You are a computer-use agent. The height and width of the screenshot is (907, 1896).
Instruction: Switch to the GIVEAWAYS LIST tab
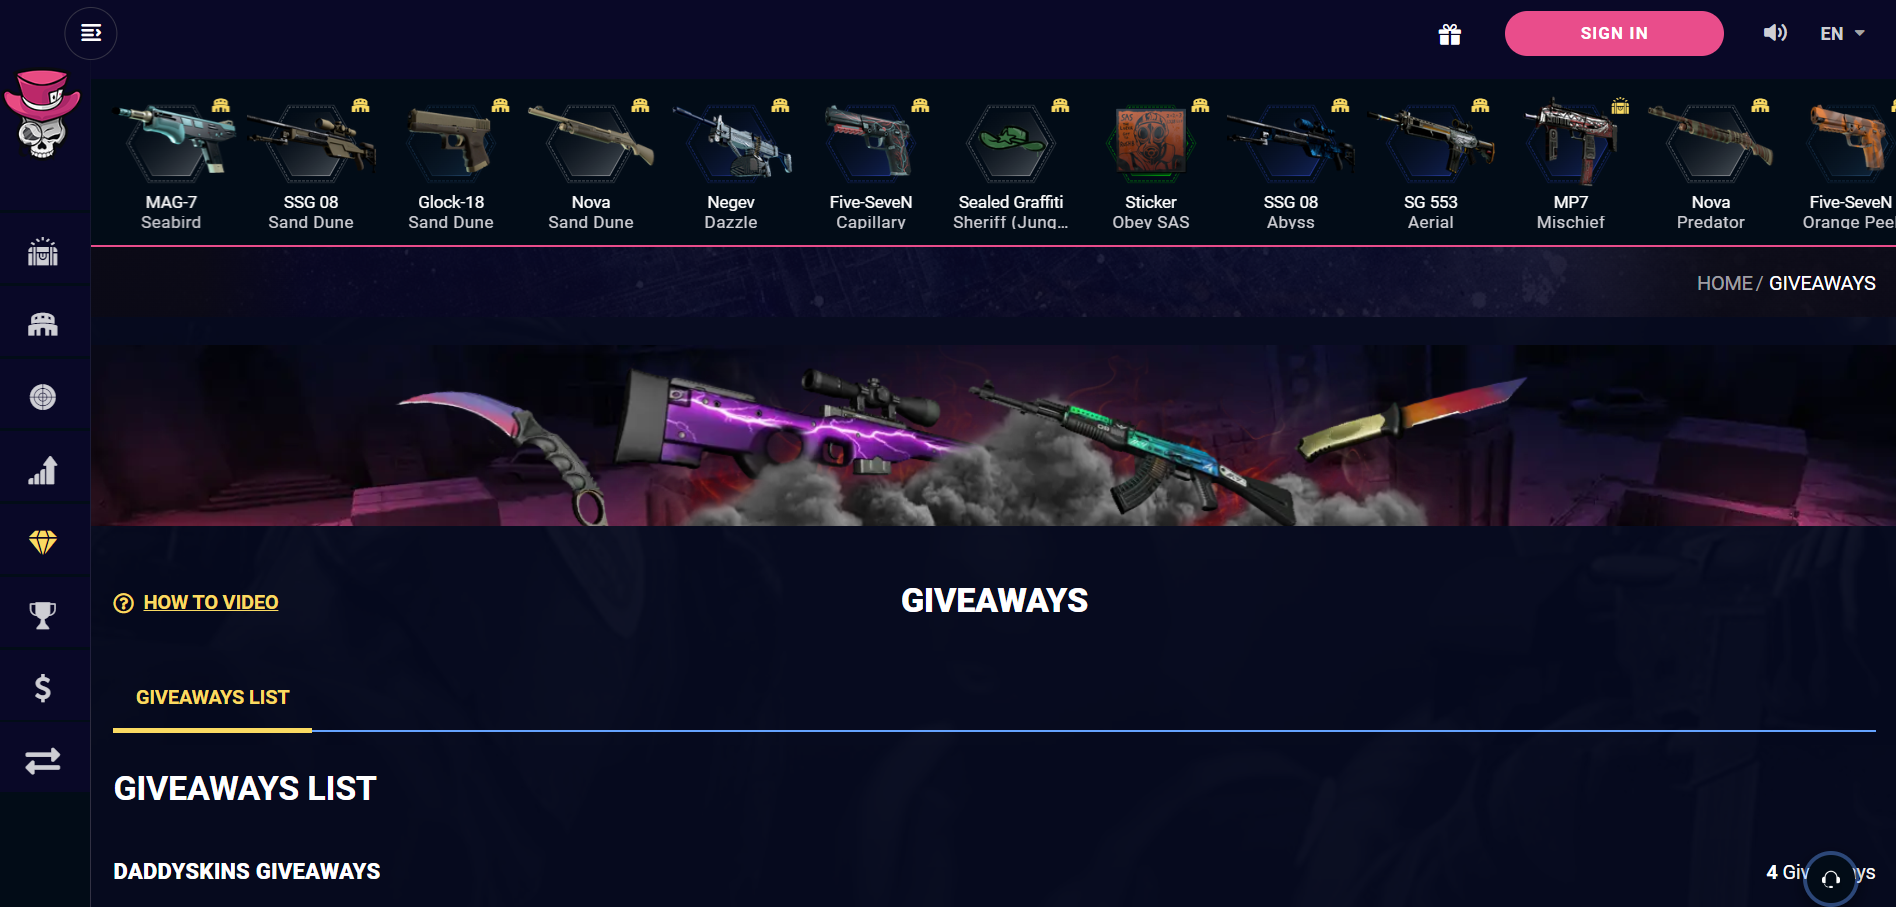pyautogui.click(x=212, y=697)
